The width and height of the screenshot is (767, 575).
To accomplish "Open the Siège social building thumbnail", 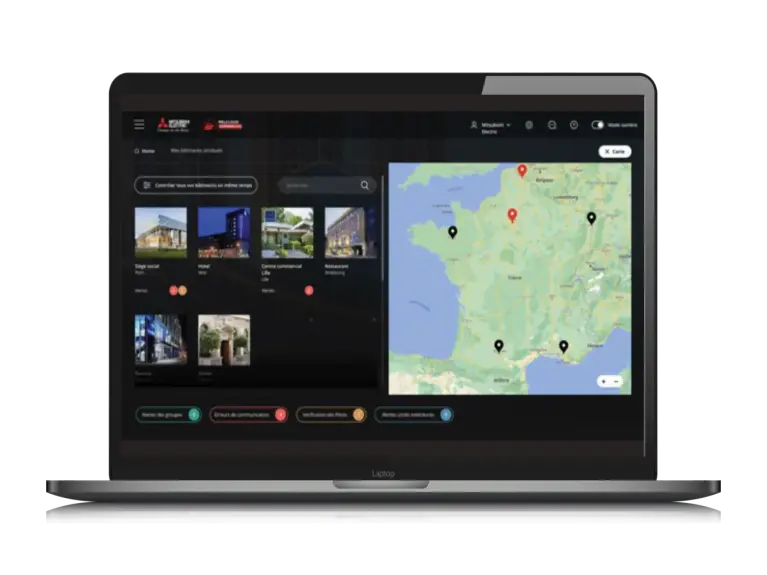I will click(160, 233).
